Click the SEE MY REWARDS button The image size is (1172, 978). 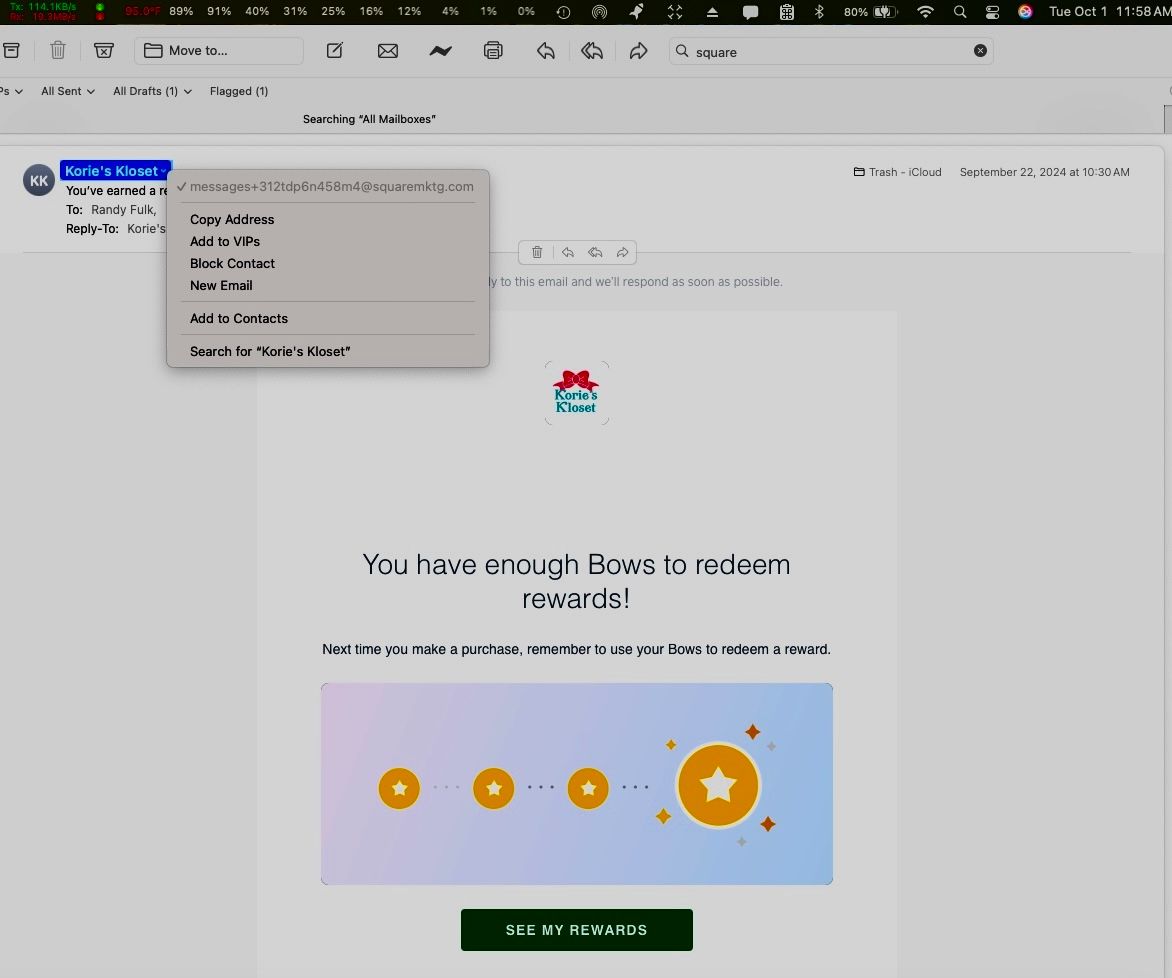[576, 930]
